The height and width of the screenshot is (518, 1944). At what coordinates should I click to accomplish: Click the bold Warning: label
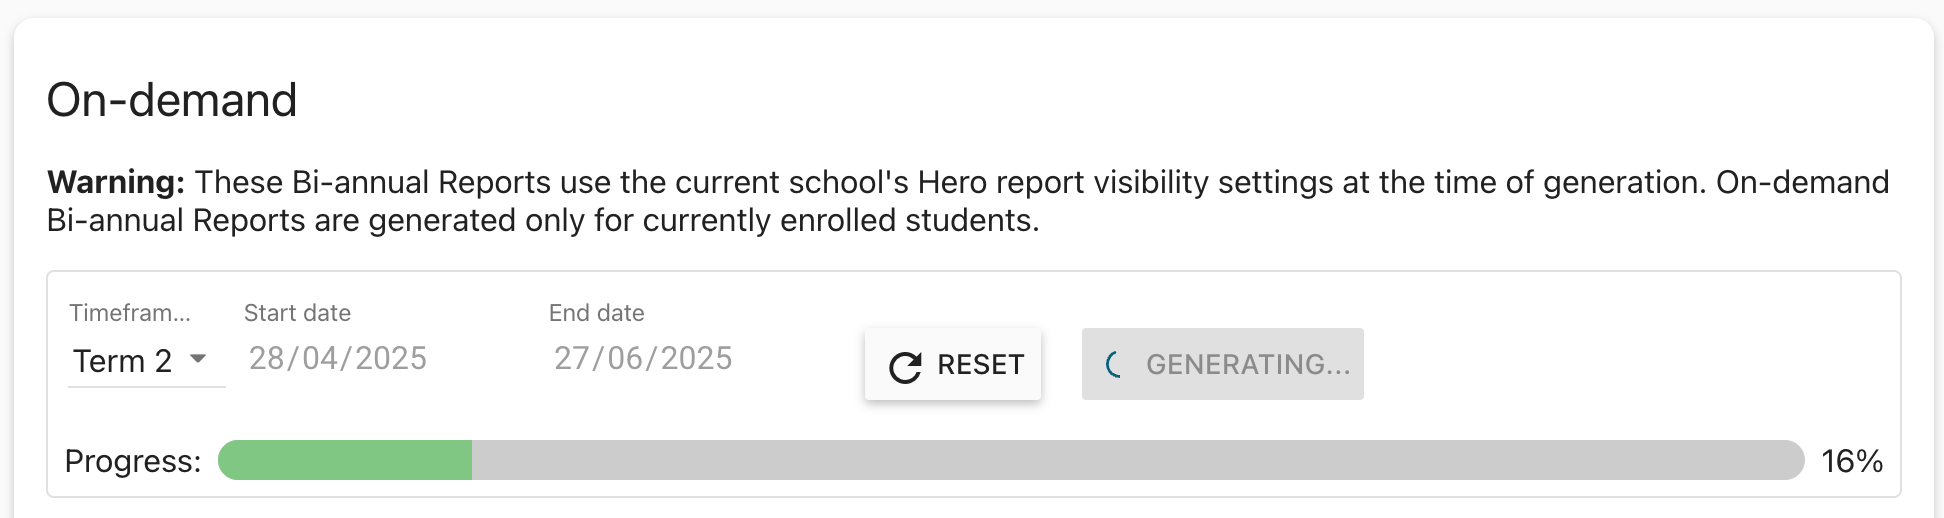pos(116,183)
